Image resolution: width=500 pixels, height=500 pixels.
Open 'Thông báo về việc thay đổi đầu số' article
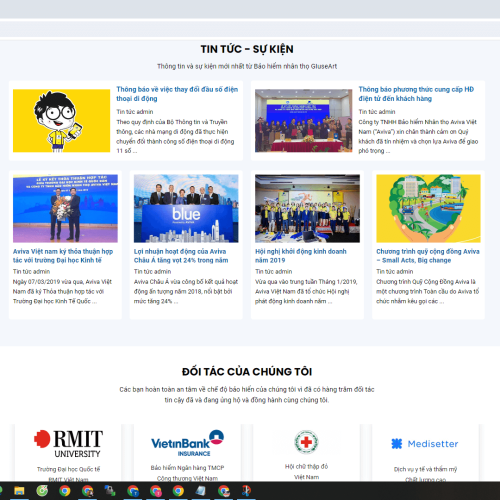coord(177,94)
